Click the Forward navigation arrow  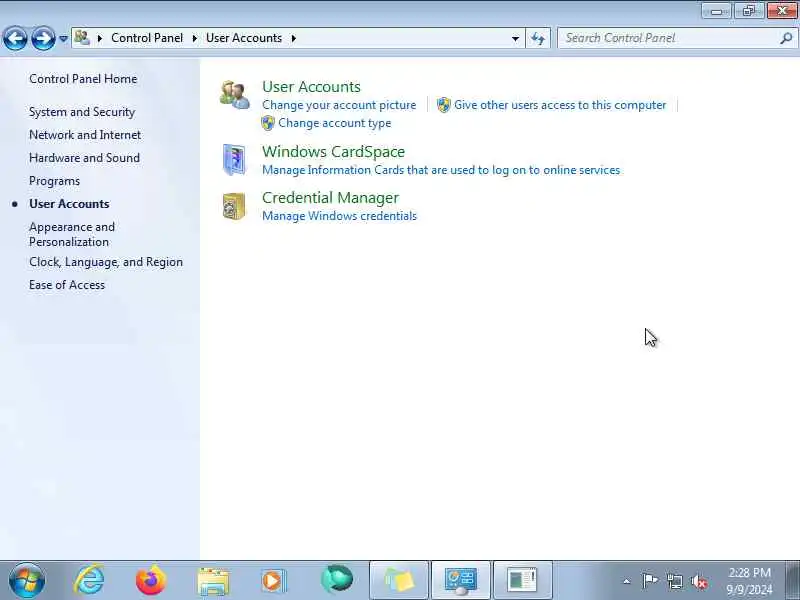click(x=43, y=38)
